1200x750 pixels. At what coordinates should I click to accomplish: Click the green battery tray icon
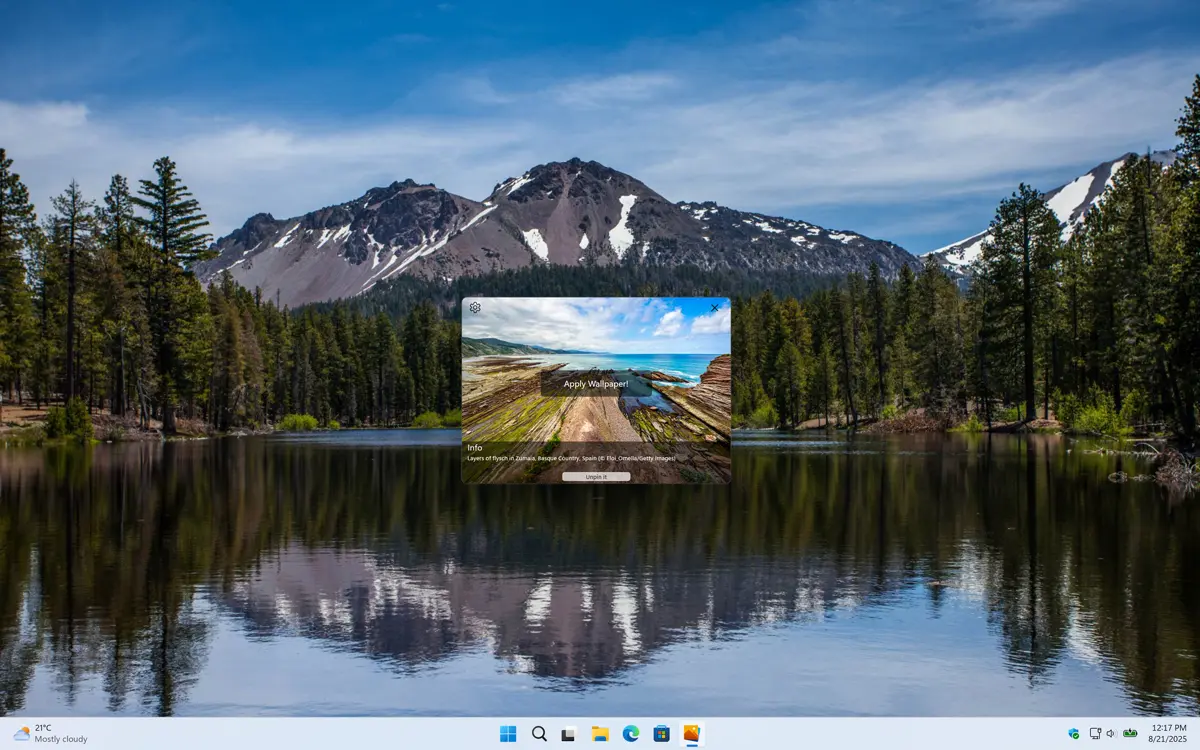(x=1130, y=734)
